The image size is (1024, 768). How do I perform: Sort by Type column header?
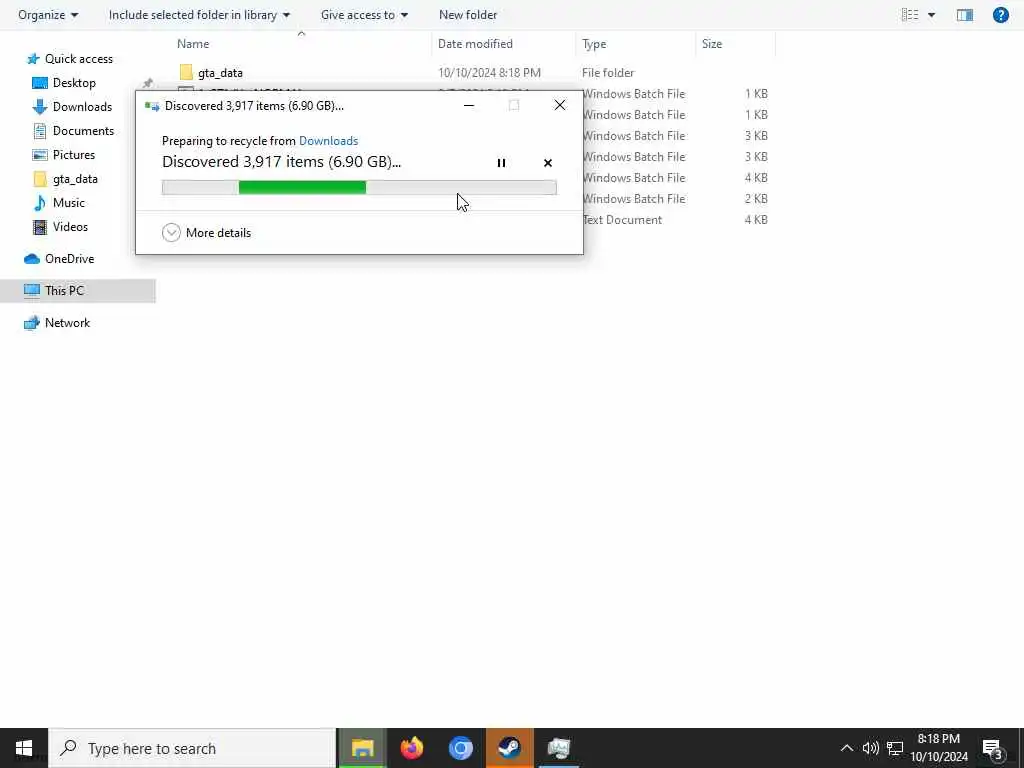point(594,44)
